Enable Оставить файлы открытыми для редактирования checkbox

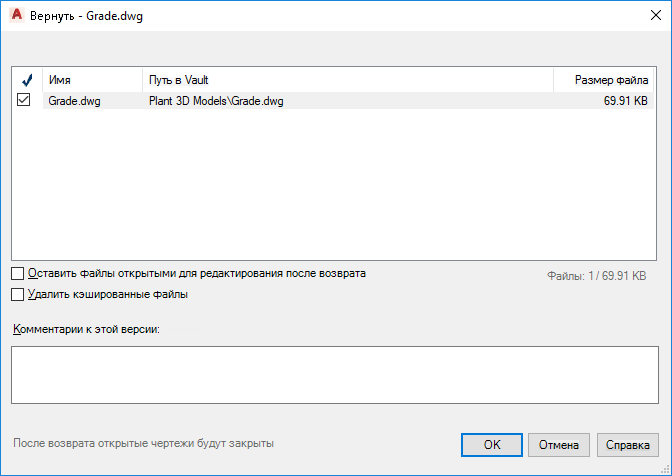[x=18, y=273]
